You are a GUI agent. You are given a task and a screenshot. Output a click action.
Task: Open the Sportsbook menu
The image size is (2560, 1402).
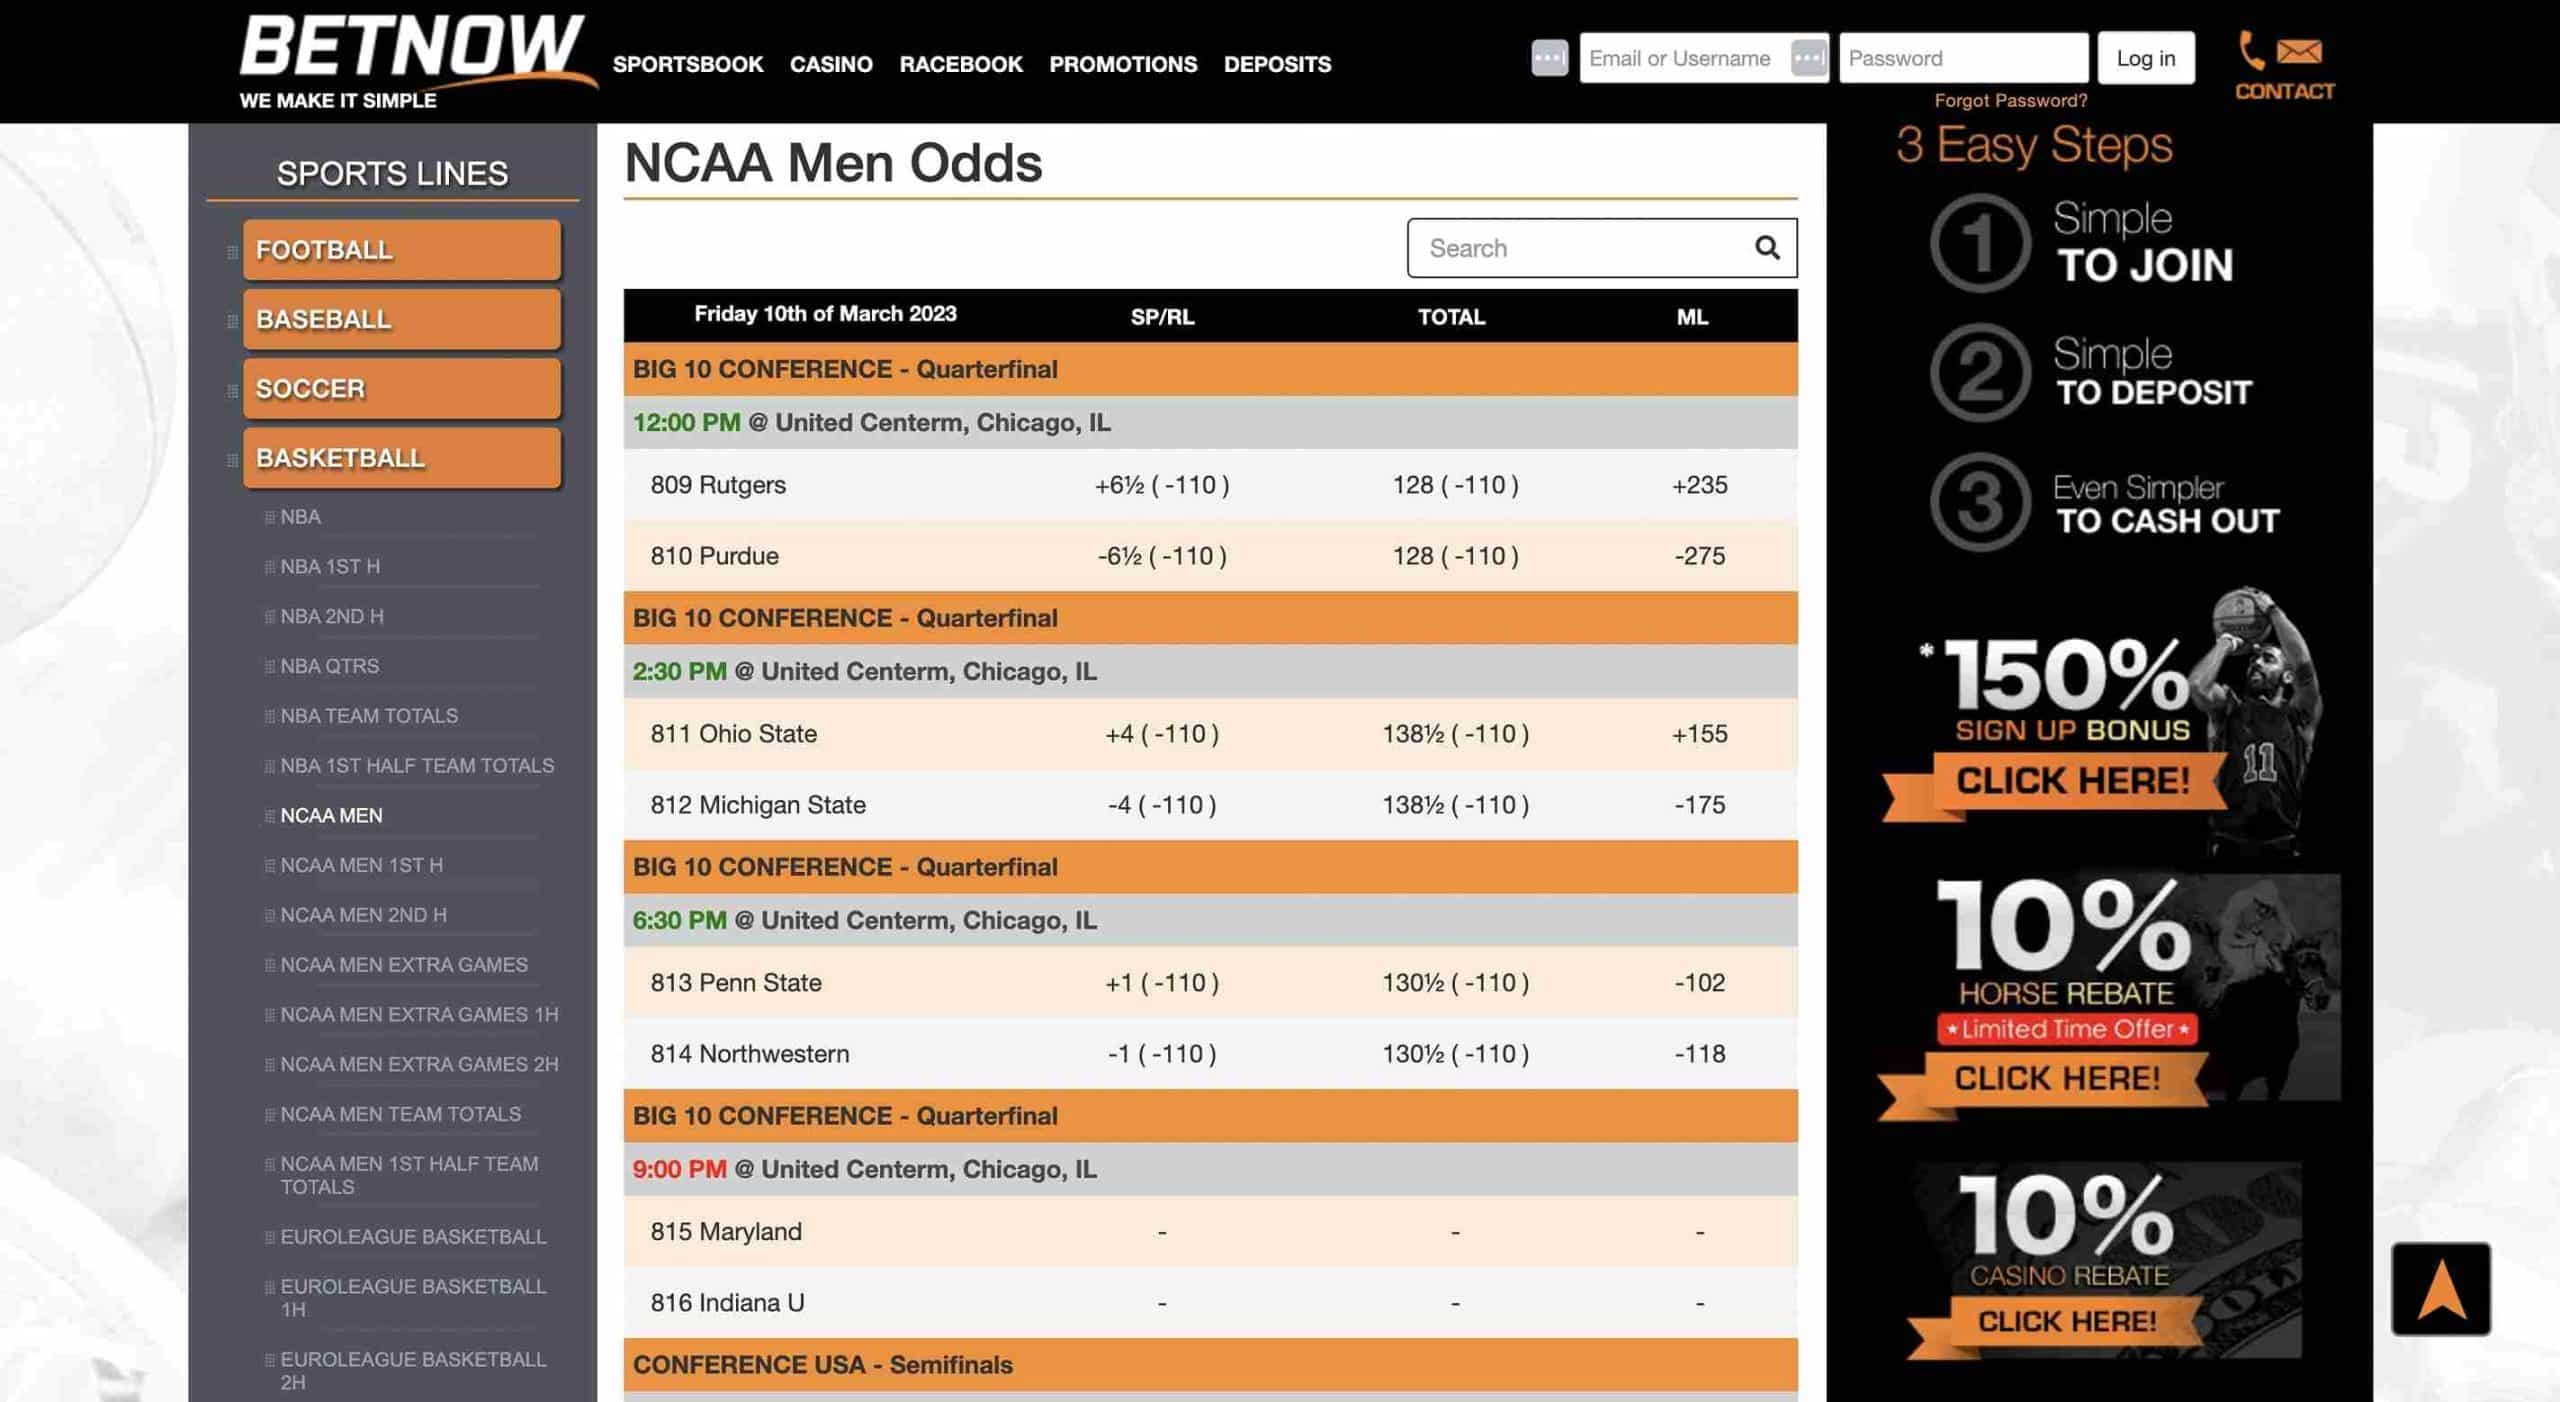coord(688,64)
